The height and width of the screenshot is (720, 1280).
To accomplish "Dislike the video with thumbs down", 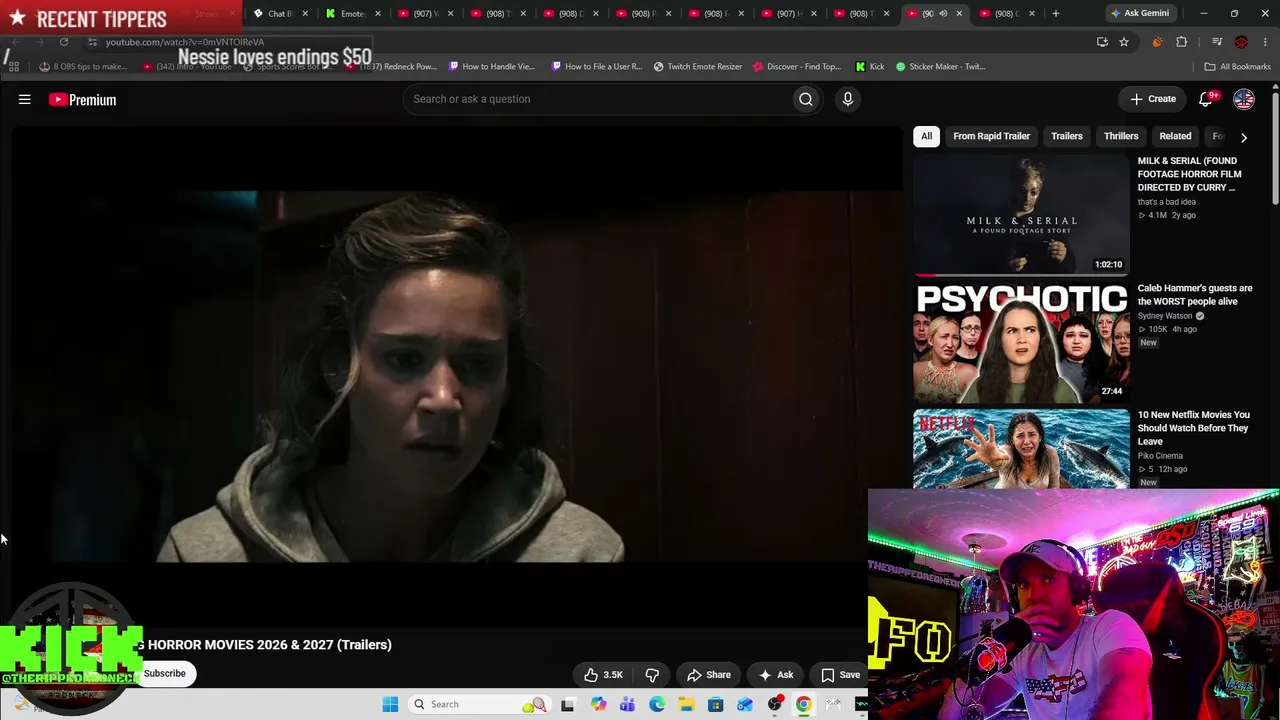I will pos(652,675).
